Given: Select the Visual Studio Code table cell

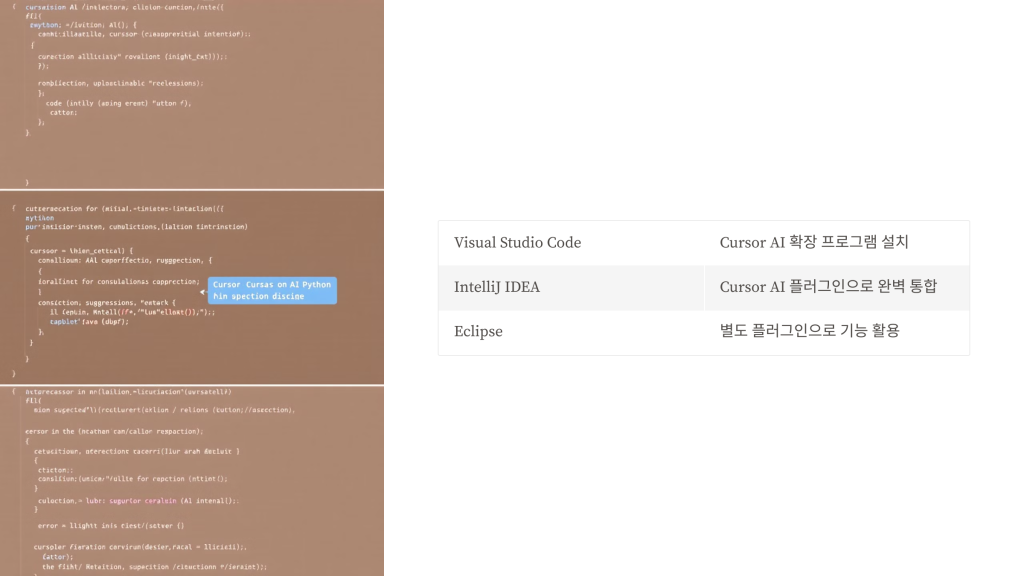Looking at the screenshot, I should click(x=571, y=243).
